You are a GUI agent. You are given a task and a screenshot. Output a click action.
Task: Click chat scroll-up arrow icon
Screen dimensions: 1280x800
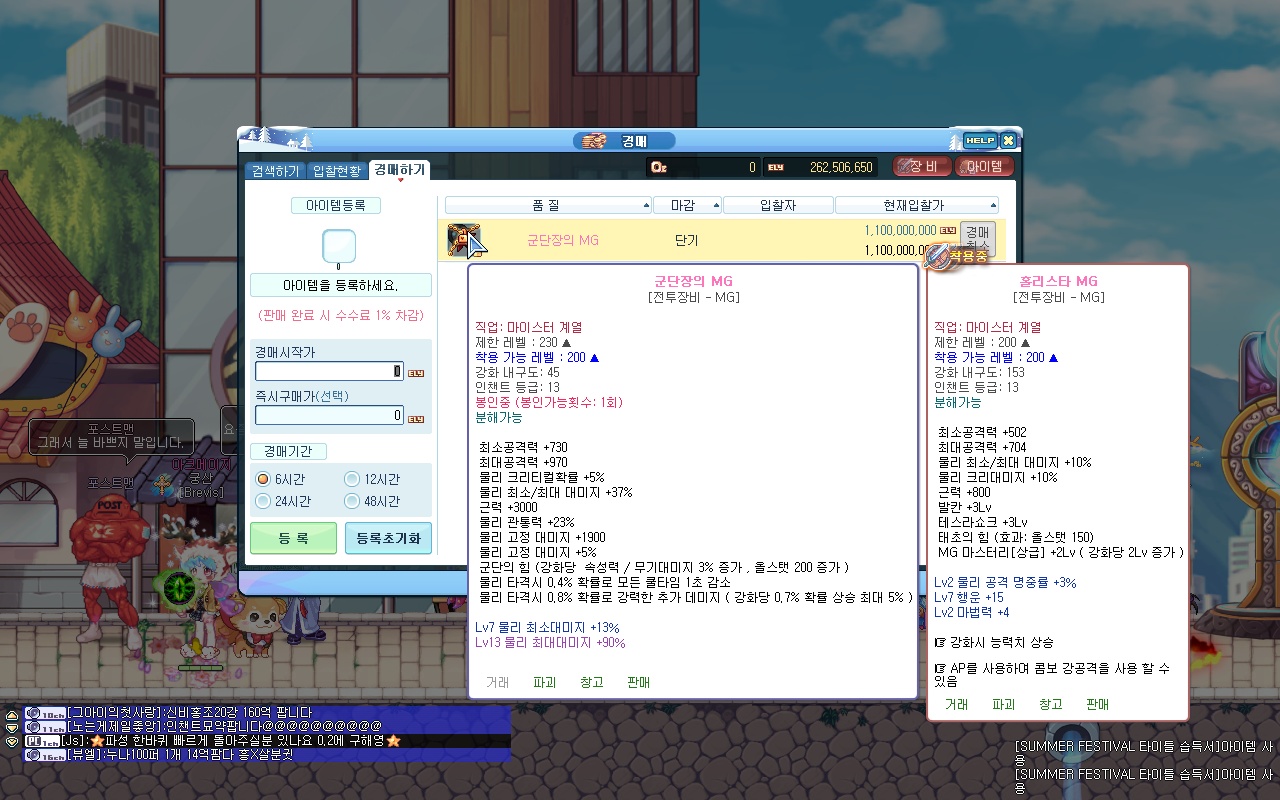pyautogui.click(x=12, y=714)
